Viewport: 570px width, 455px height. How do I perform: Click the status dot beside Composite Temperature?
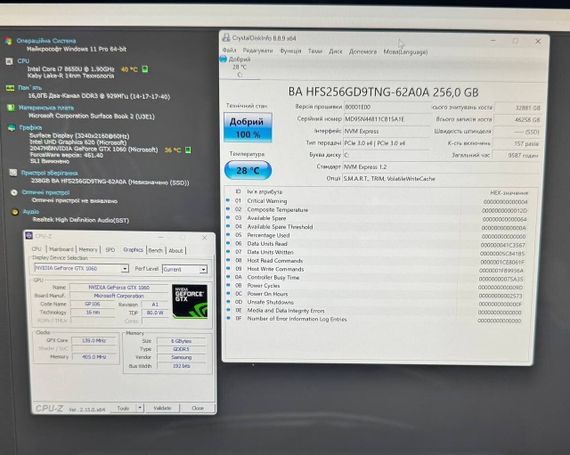pyautogui.click(x=228, y=209)
